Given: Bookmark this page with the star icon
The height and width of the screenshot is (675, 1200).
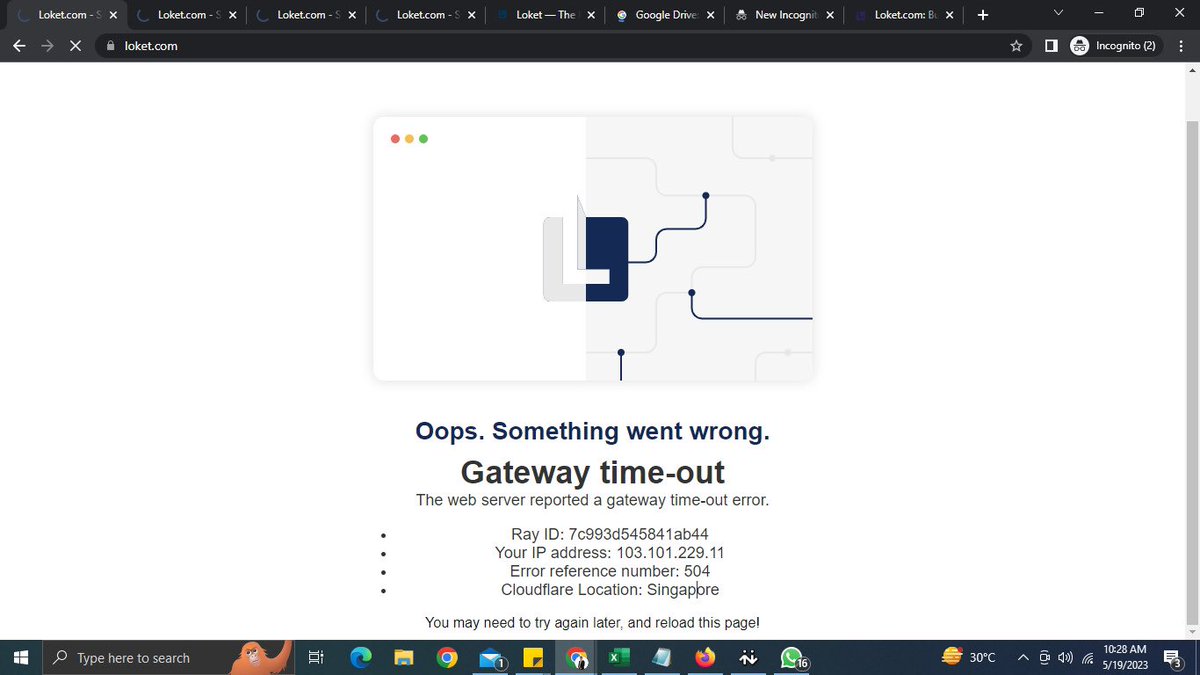Looking at the screenshot, I should pos(1016,45).
